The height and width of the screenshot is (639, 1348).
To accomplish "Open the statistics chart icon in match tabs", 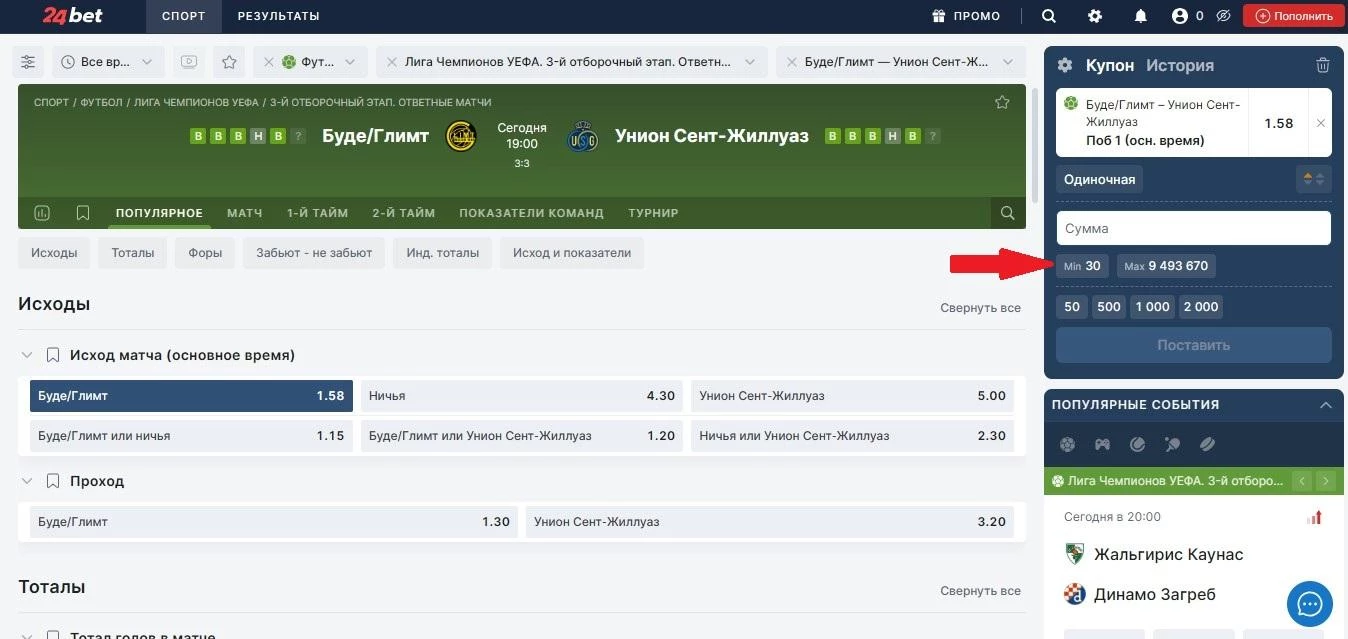I will (x=42, y=213).
